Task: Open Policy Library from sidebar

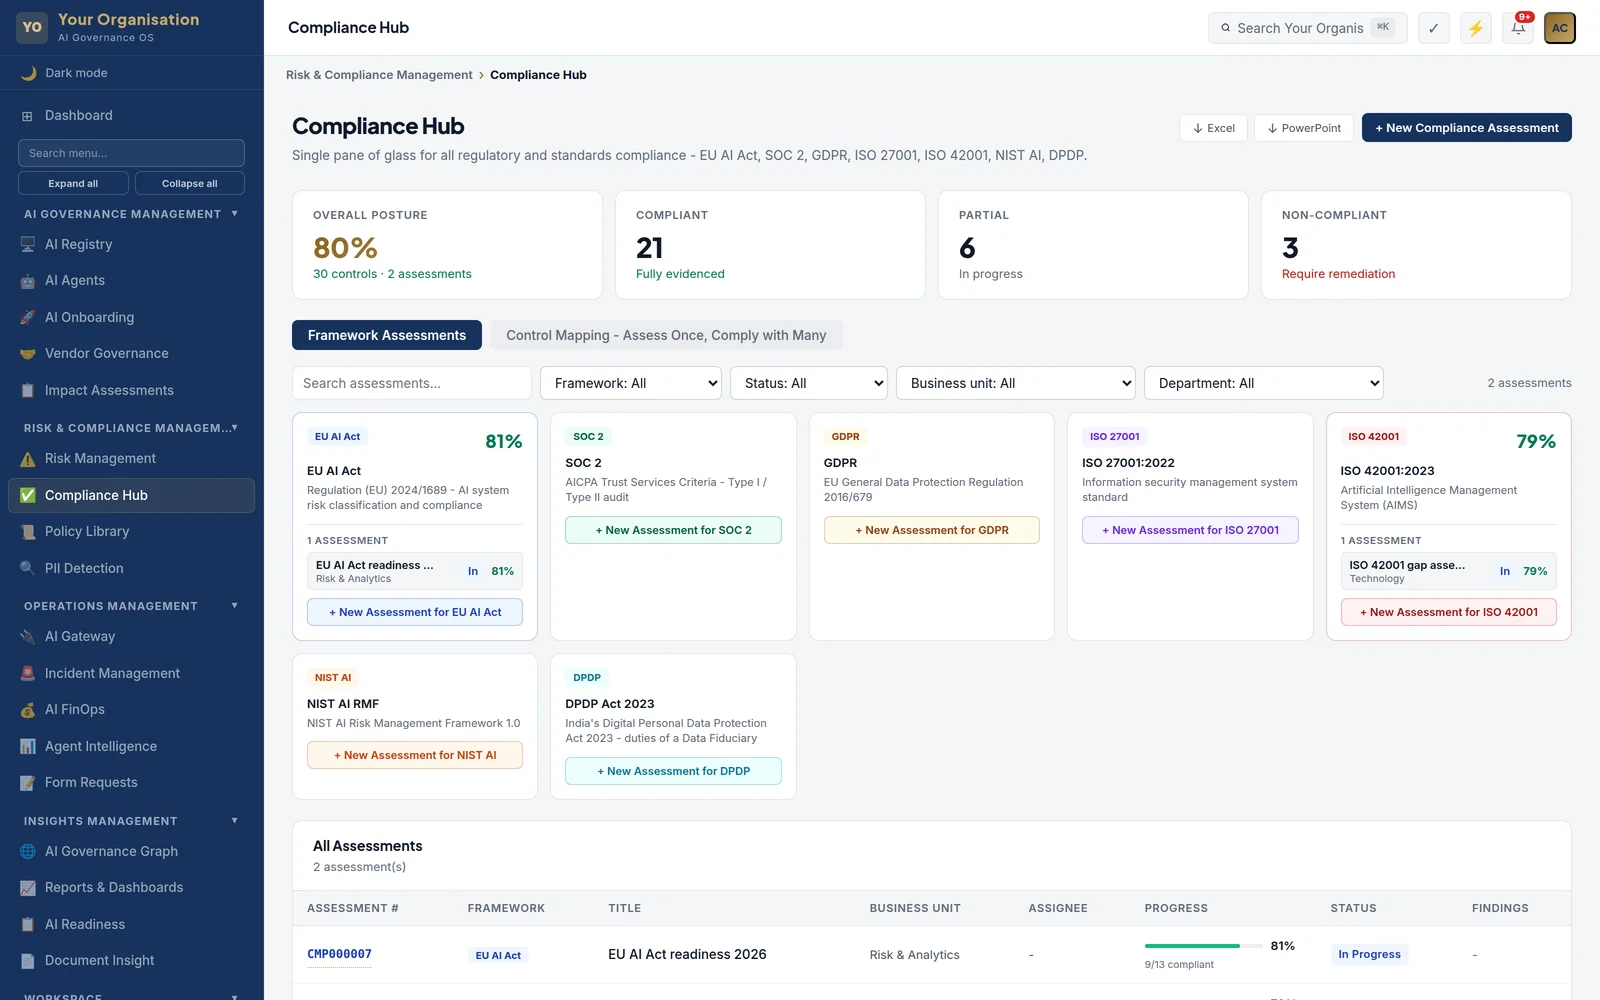Action: tap(131, 532)
